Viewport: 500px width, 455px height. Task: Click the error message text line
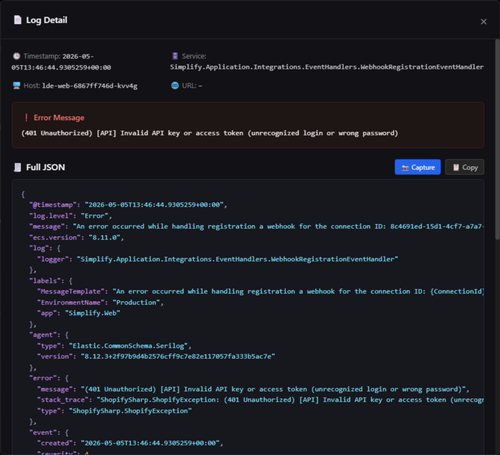tap(210, 133)
